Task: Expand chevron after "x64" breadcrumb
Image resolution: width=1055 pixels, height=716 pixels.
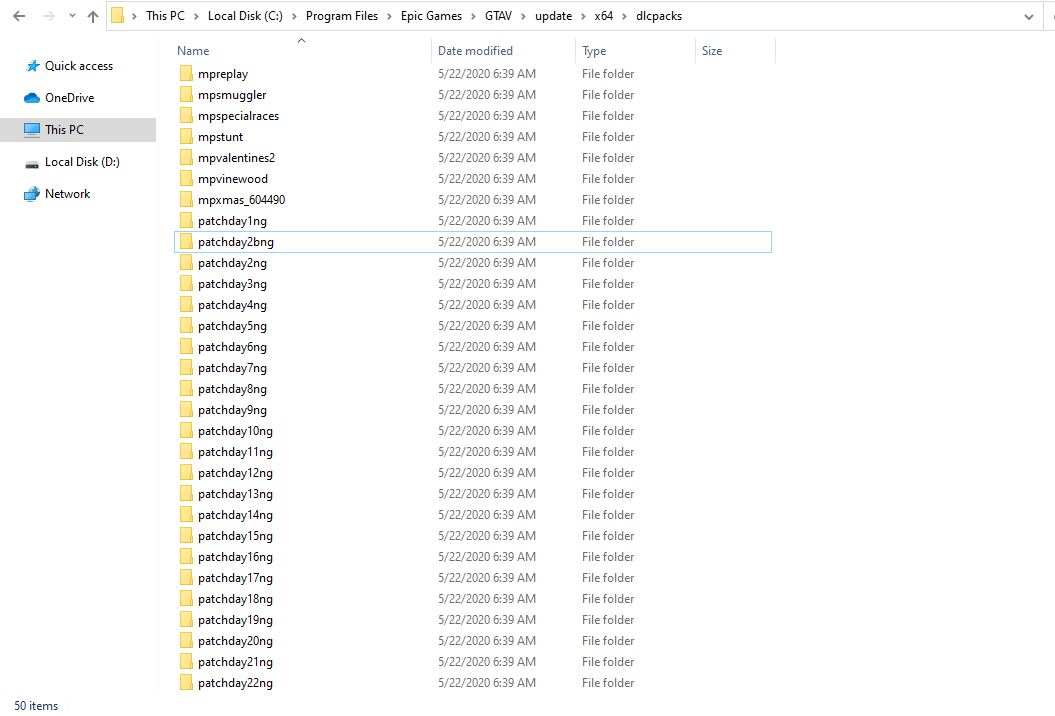Action: coord(624,16)
